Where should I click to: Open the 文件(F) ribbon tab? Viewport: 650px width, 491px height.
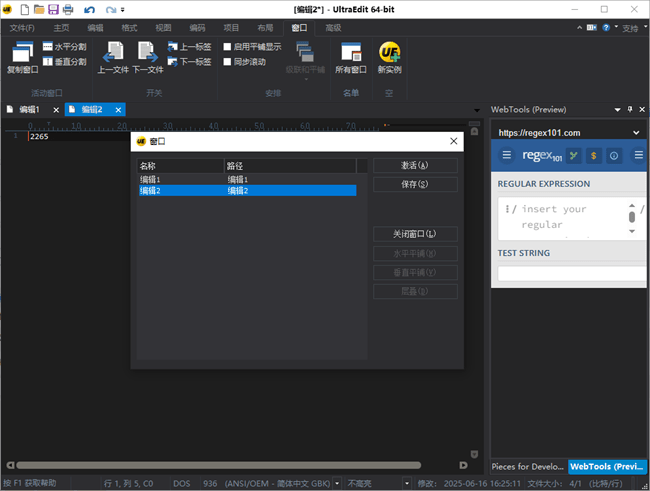pos(22,28)
